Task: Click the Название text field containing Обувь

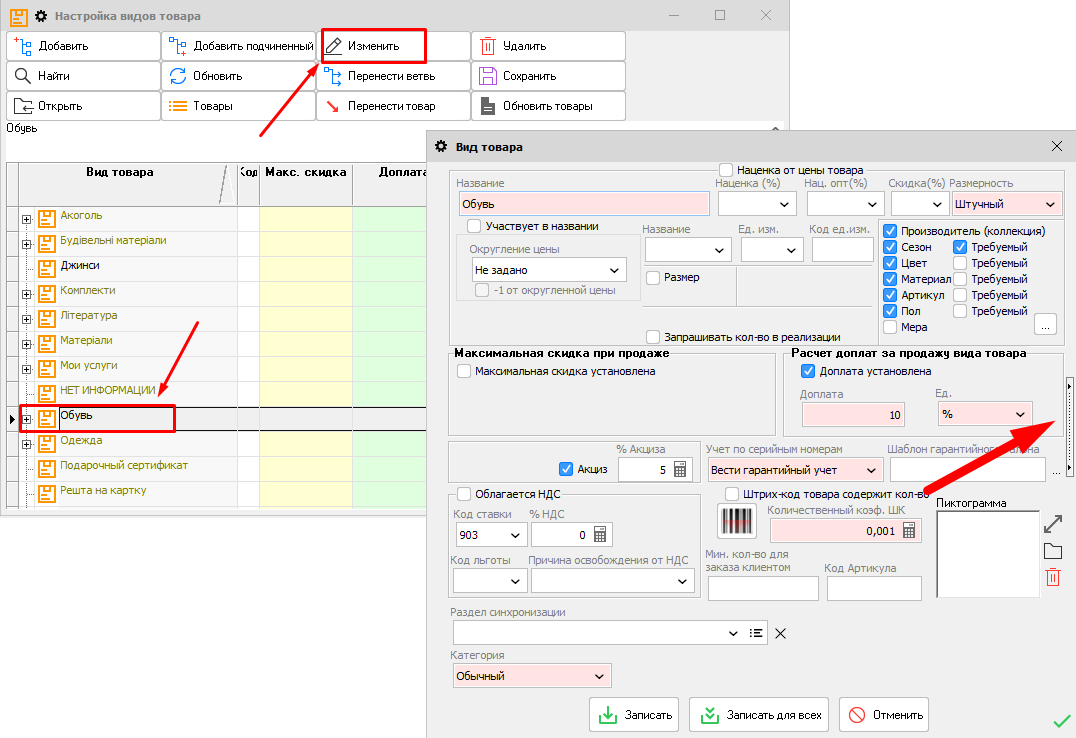Action: click(x=583, y=204)
